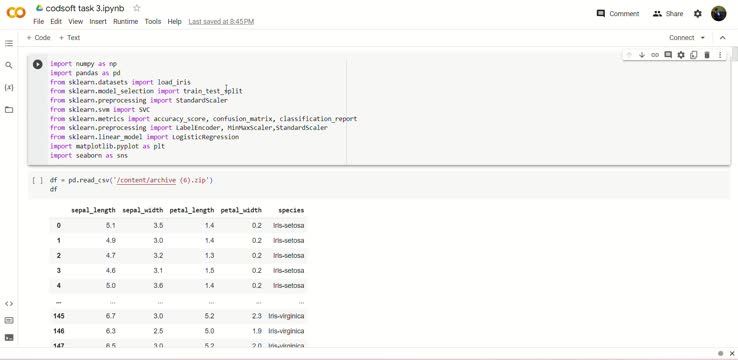Viewport: 738px width, 360px height.
Task: Open more cell actions three-dot menu
Action: [720, 55]
